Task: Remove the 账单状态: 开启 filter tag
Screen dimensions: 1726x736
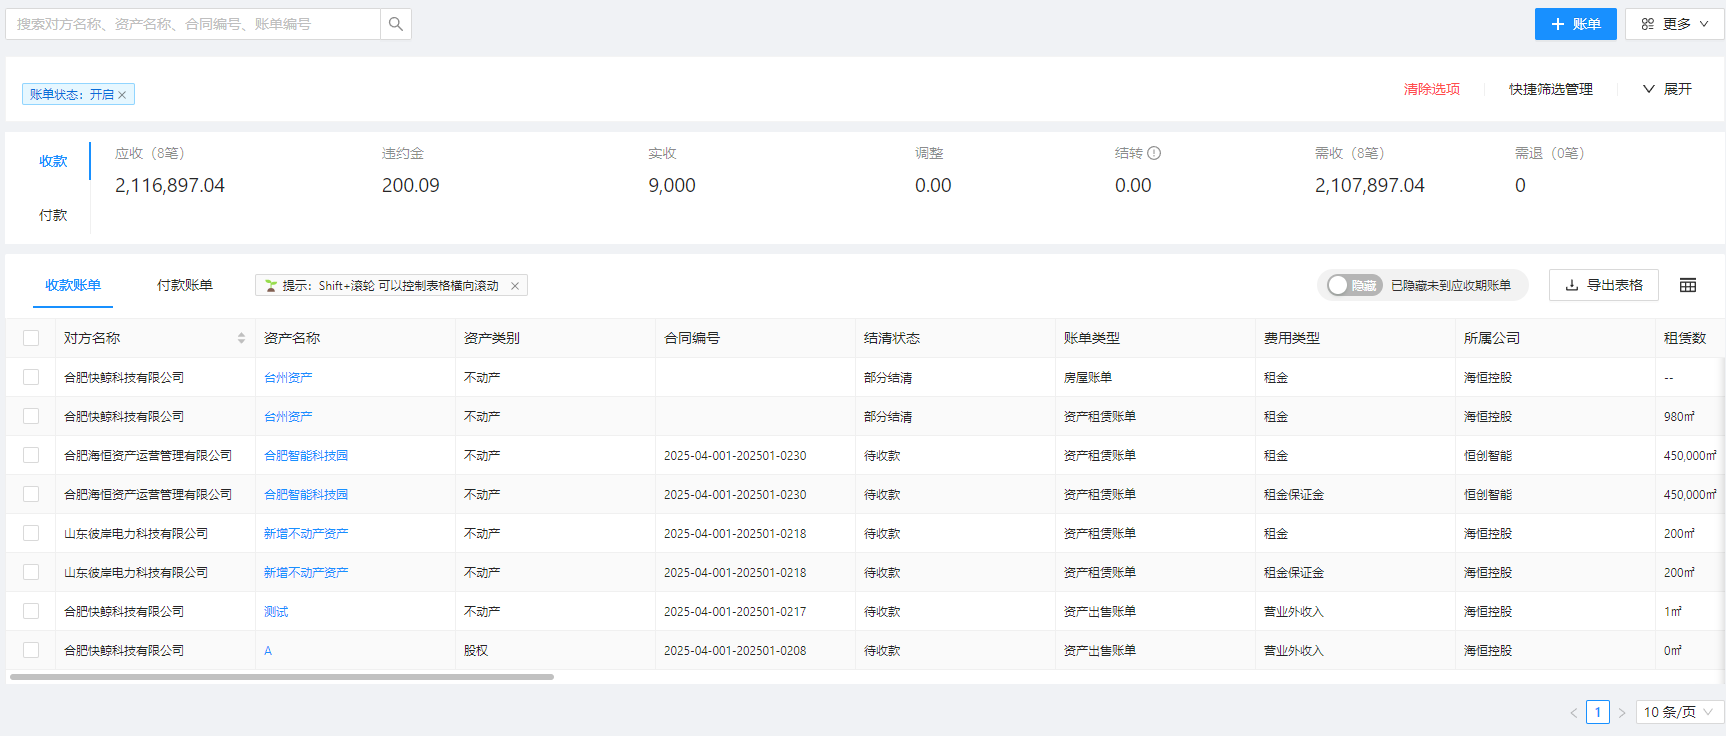Action: click(x=122, y=95)
